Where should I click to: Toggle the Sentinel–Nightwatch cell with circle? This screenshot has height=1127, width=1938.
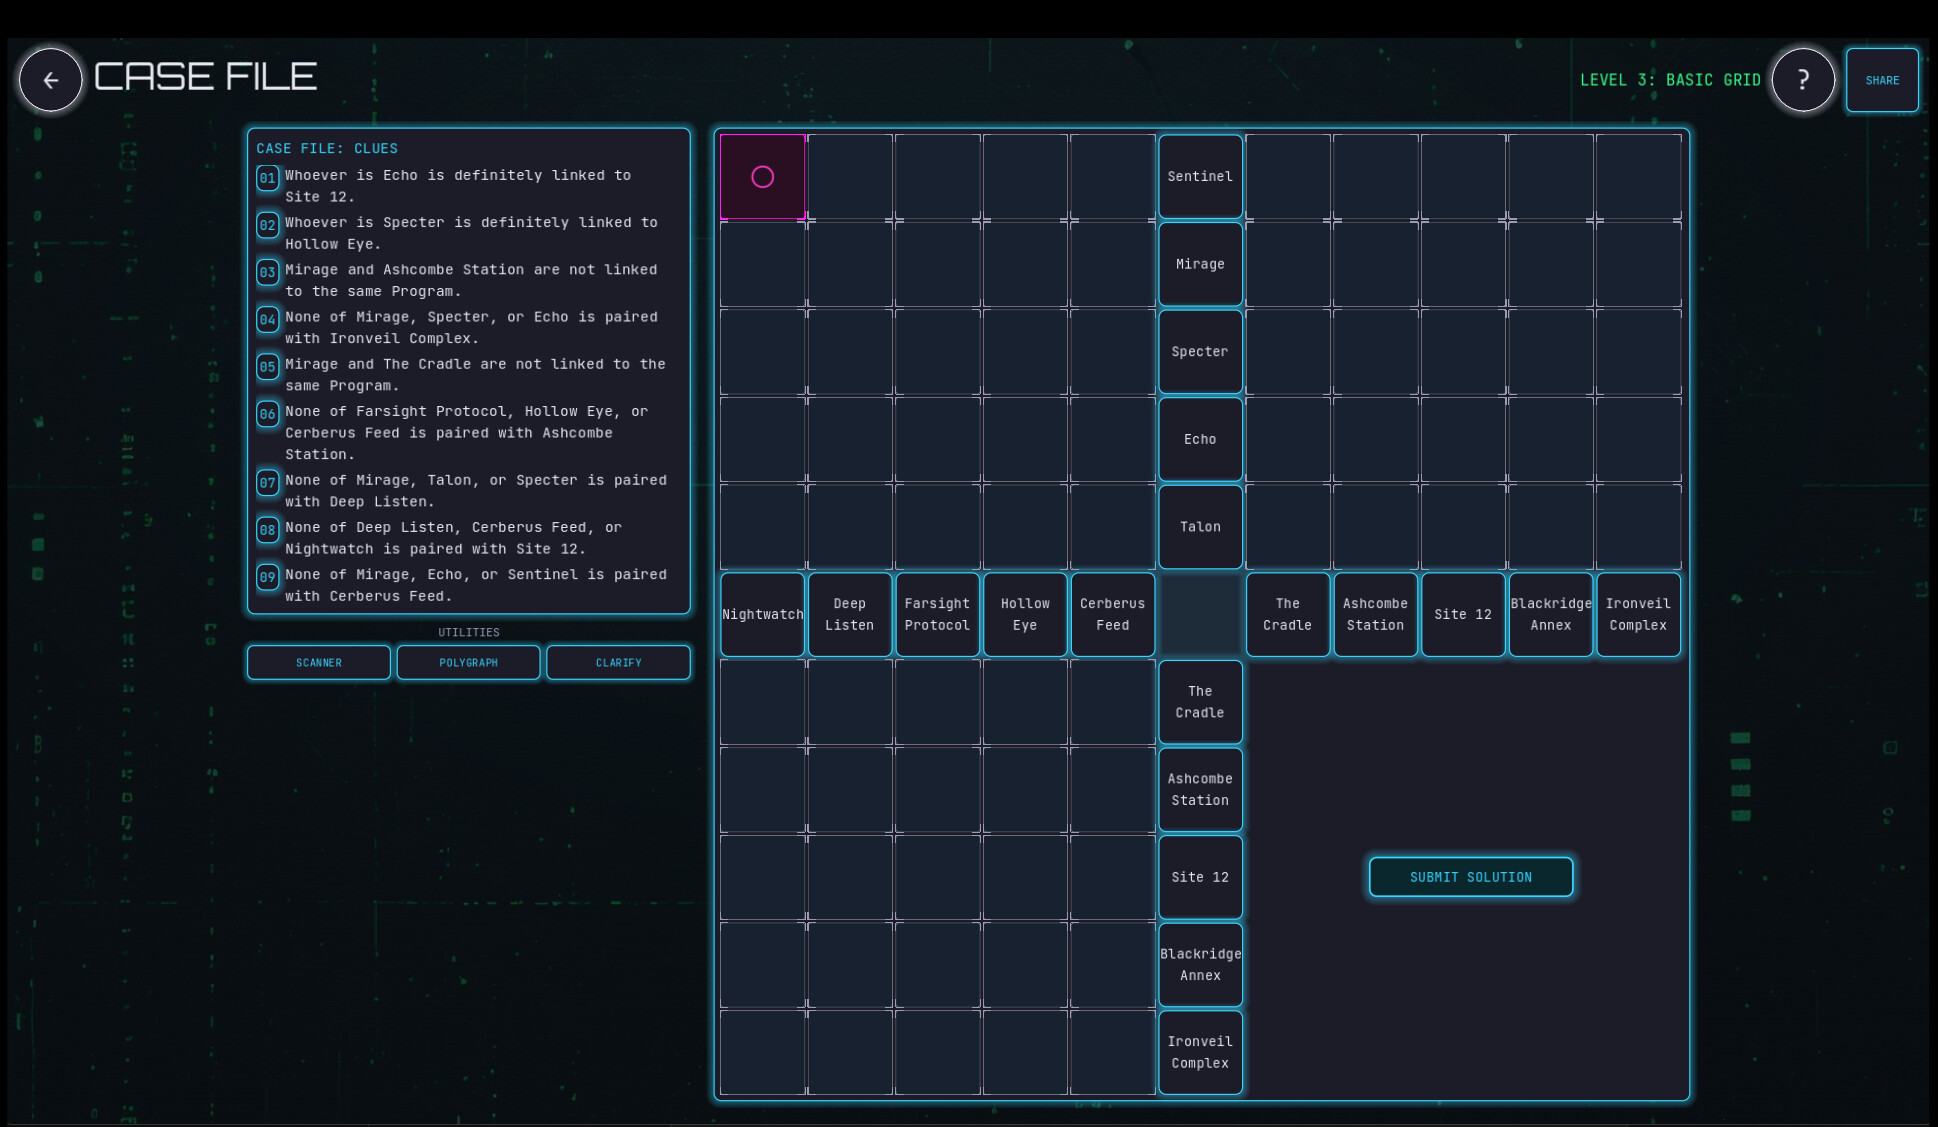coord(762,177)
